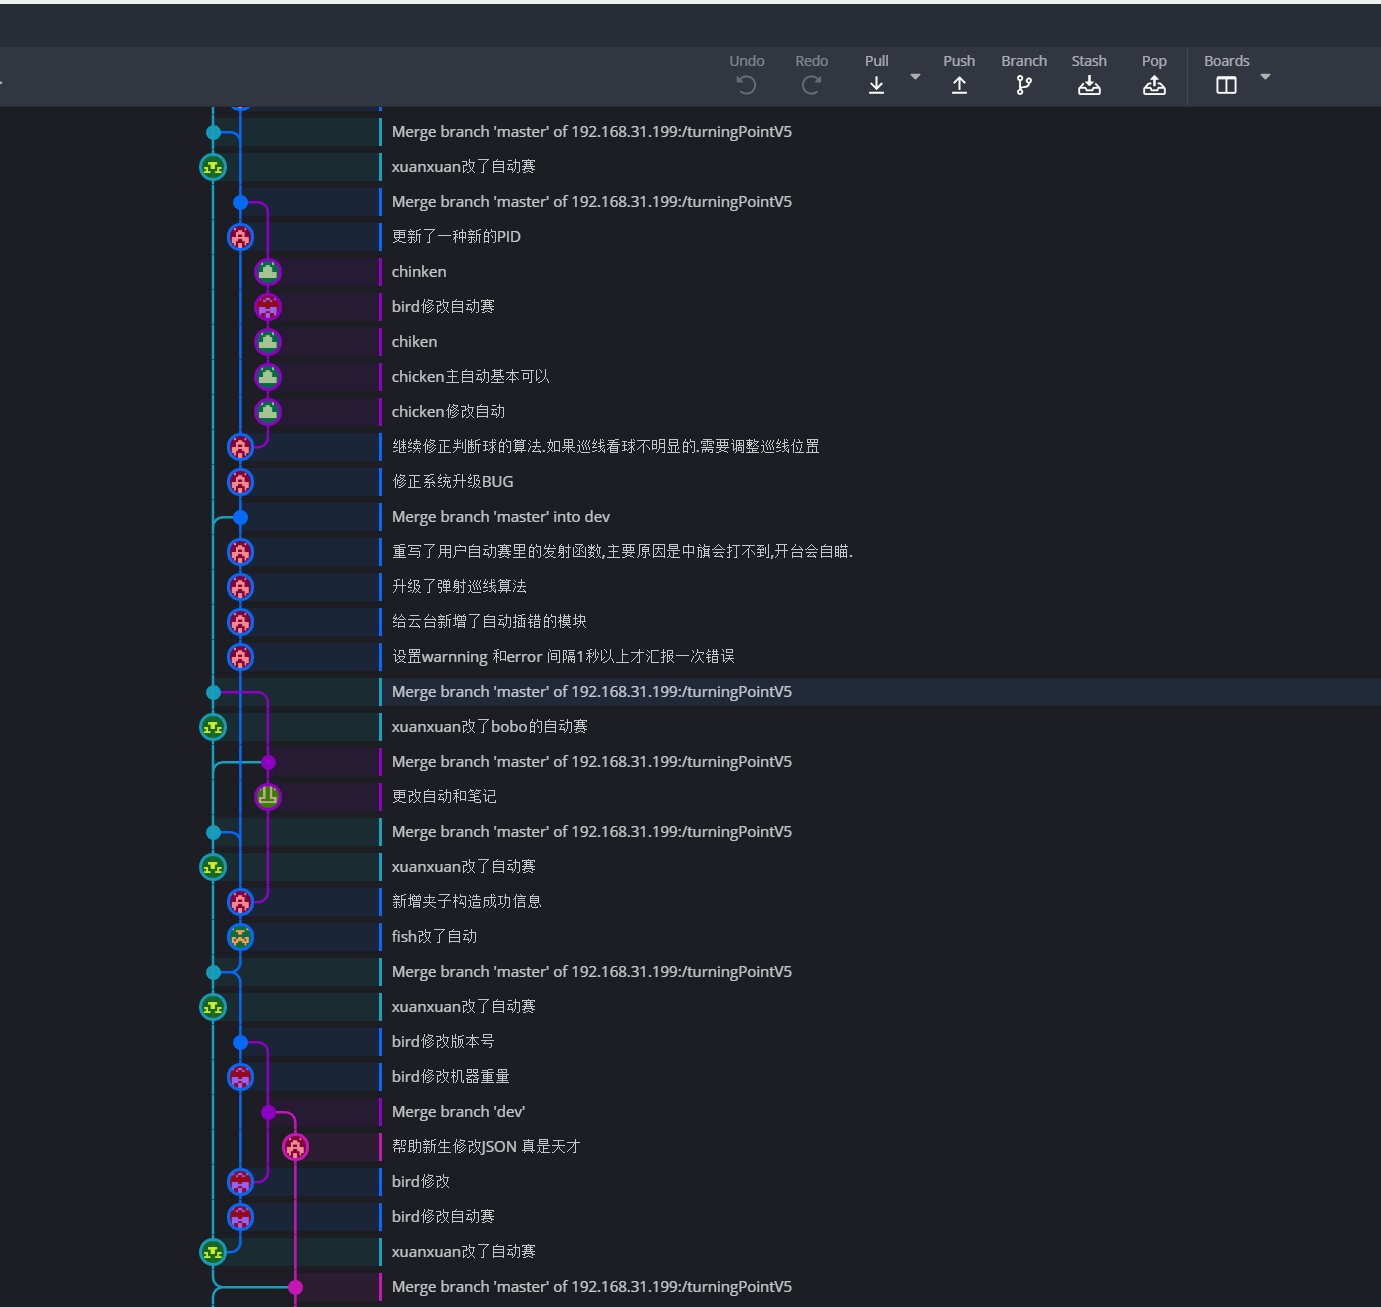Select commit '帮助新生修改JSON 真是天才' message
The image size is (1381, 1307).
[x=486, y=1147]
